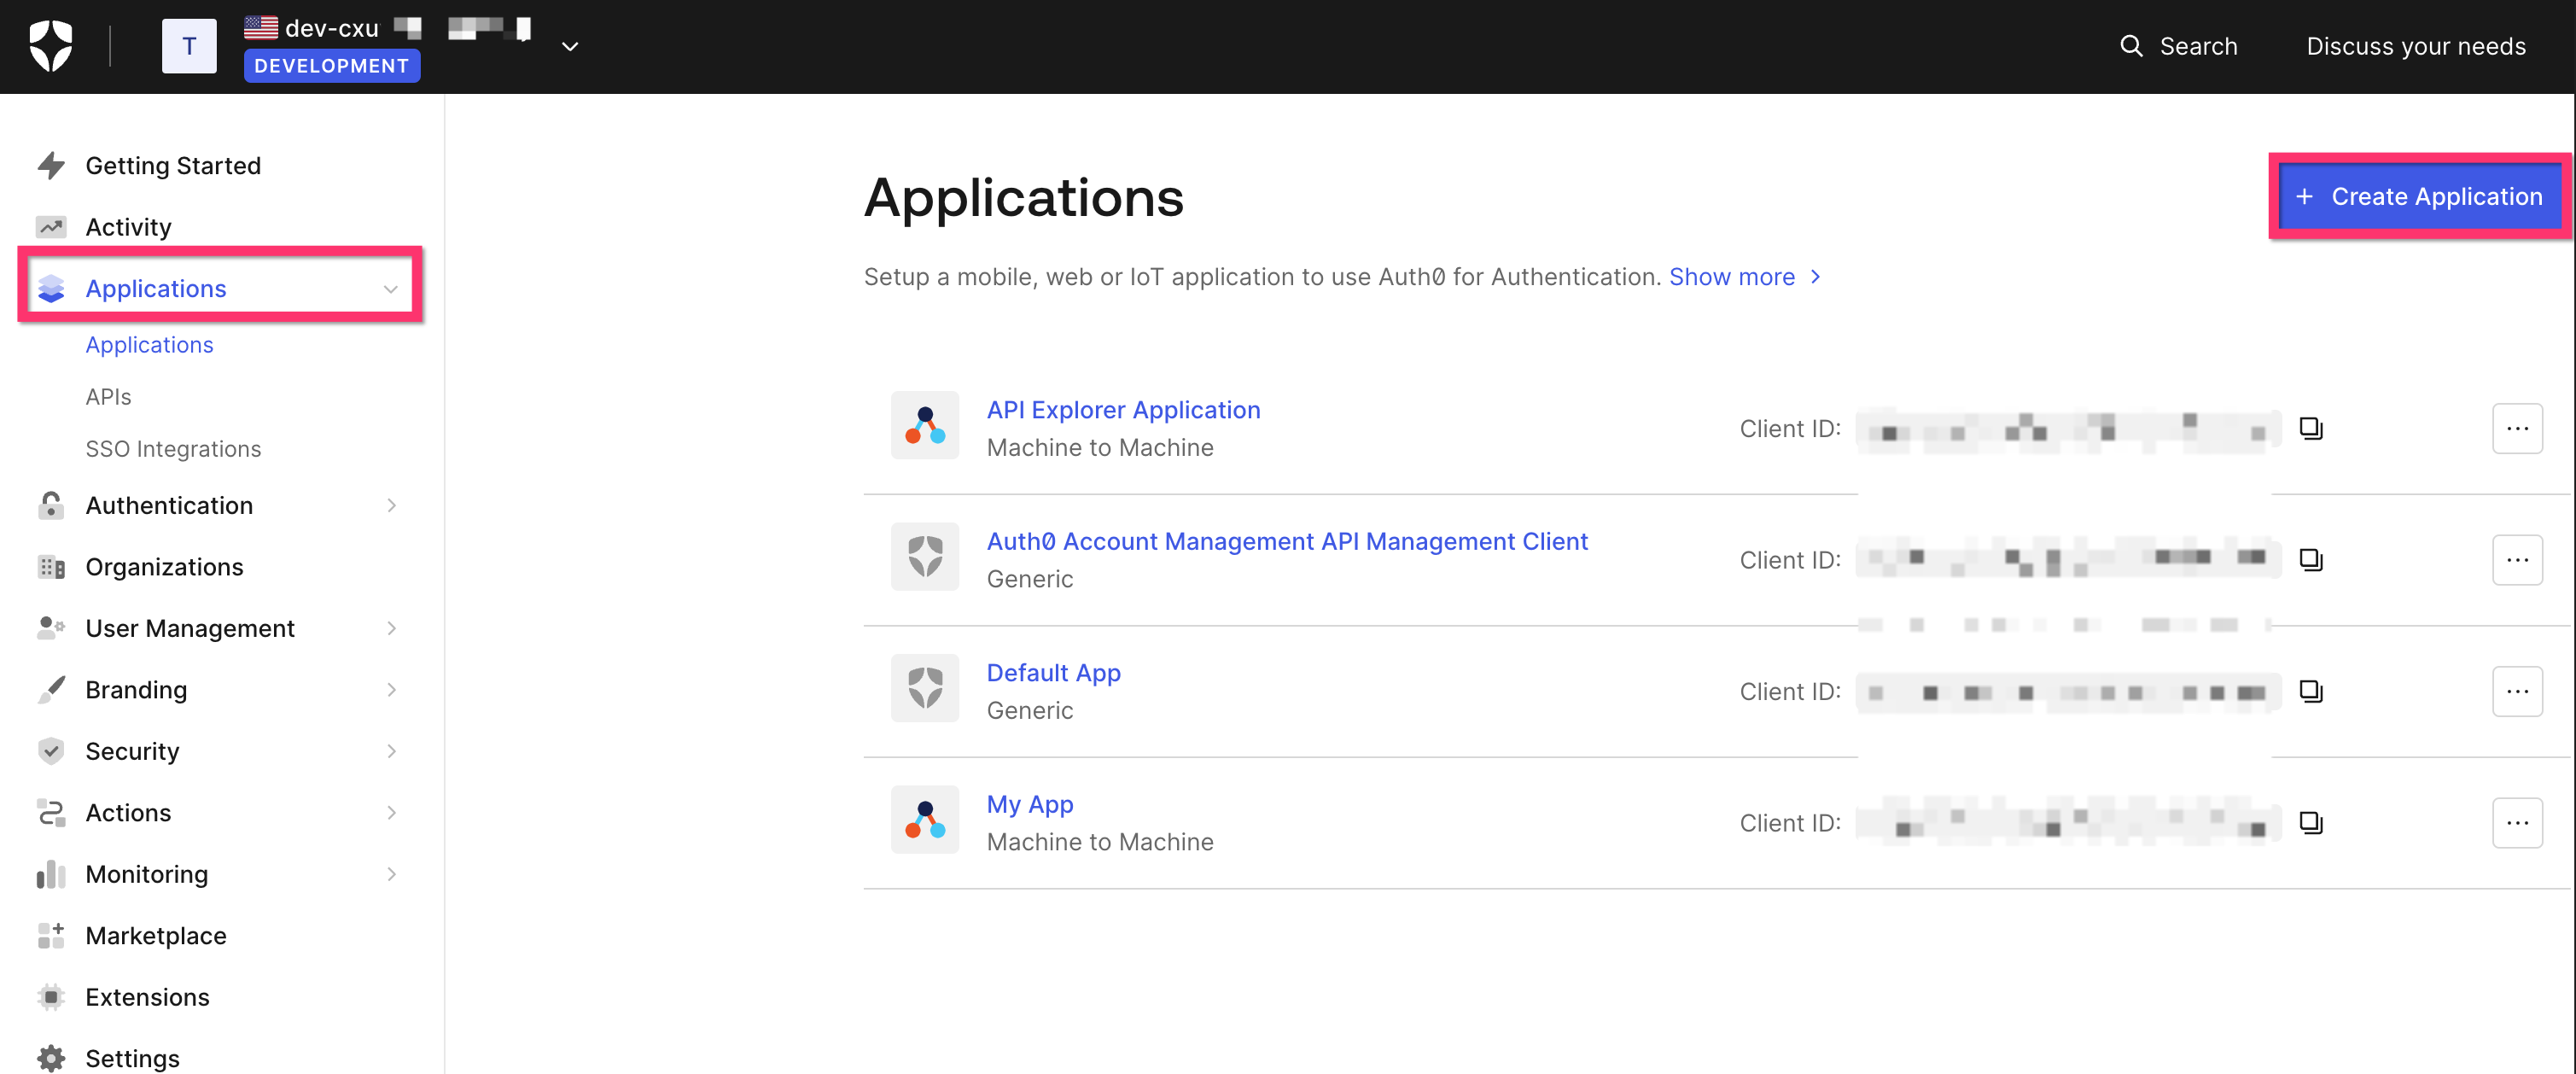Expand the User Management chevron

(392, 628)
